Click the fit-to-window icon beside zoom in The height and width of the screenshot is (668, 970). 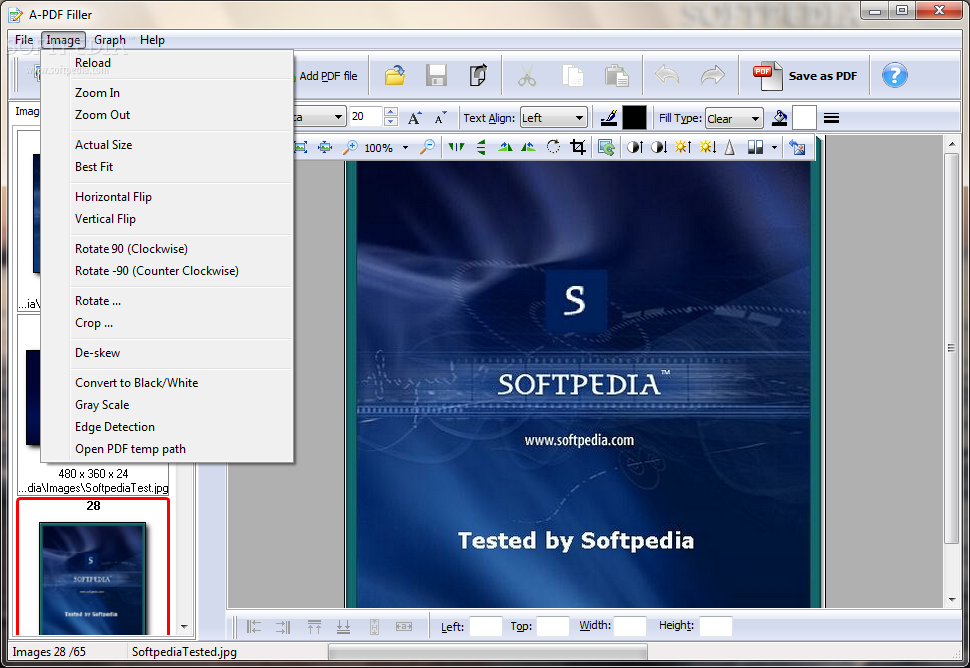[325, 147]
